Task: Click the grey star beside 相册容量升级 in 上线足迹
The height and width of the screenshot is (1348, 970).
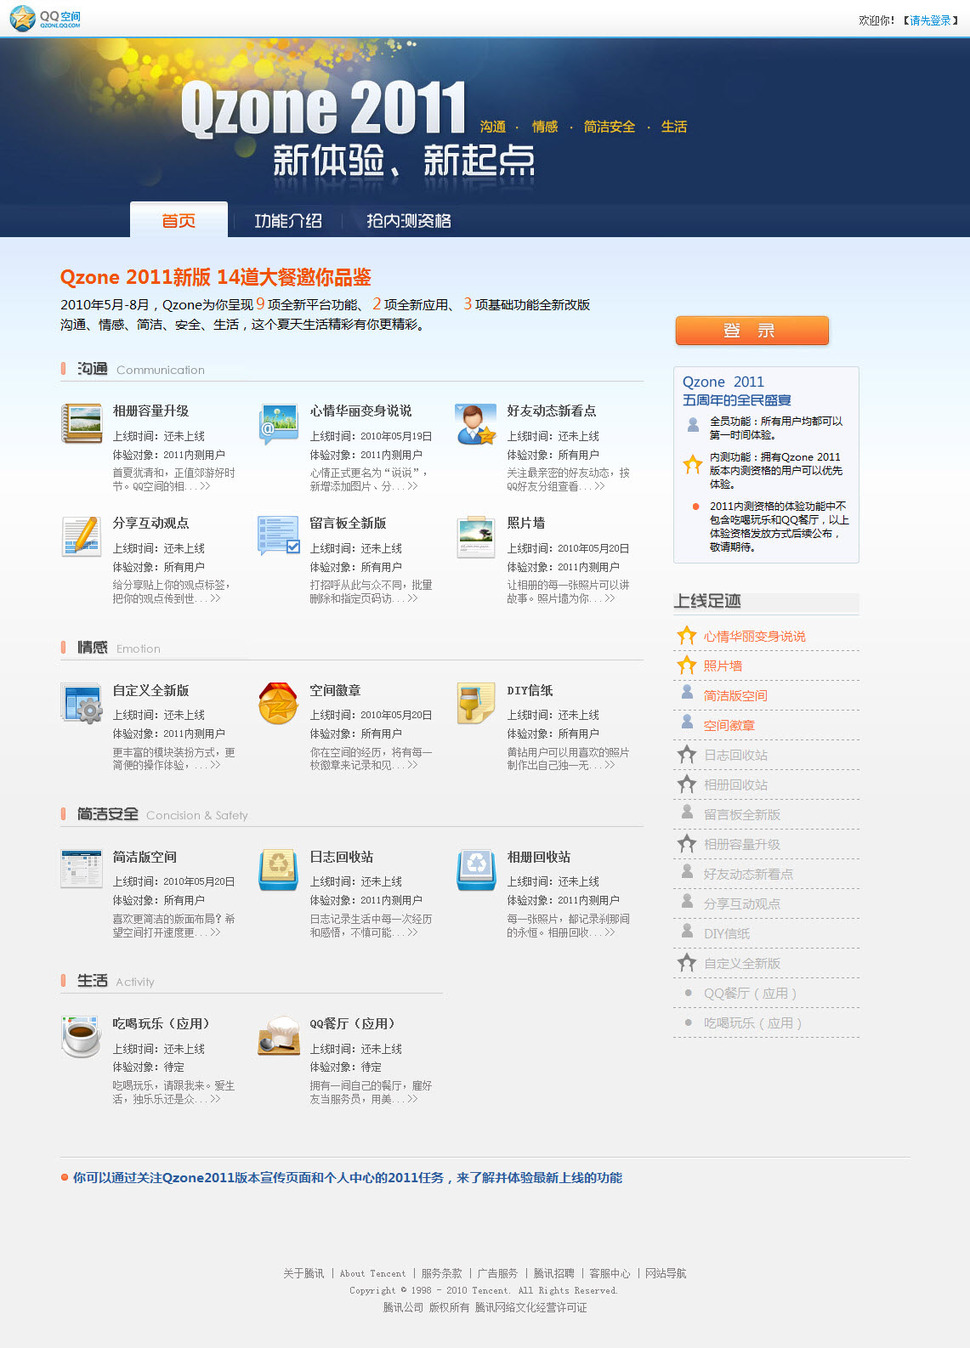Action: click(x=687, y=843)
